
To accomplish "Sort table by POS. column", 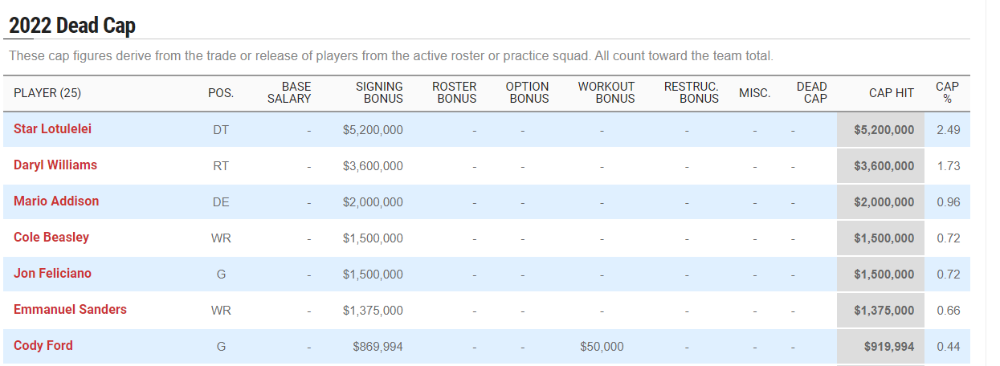I will [x=221, y=93].
